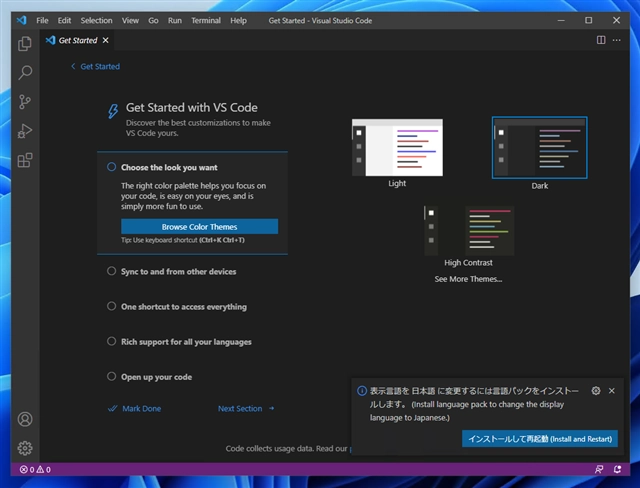
Task: Open the Search view in activity bar
Action: (x=25, y=73)
